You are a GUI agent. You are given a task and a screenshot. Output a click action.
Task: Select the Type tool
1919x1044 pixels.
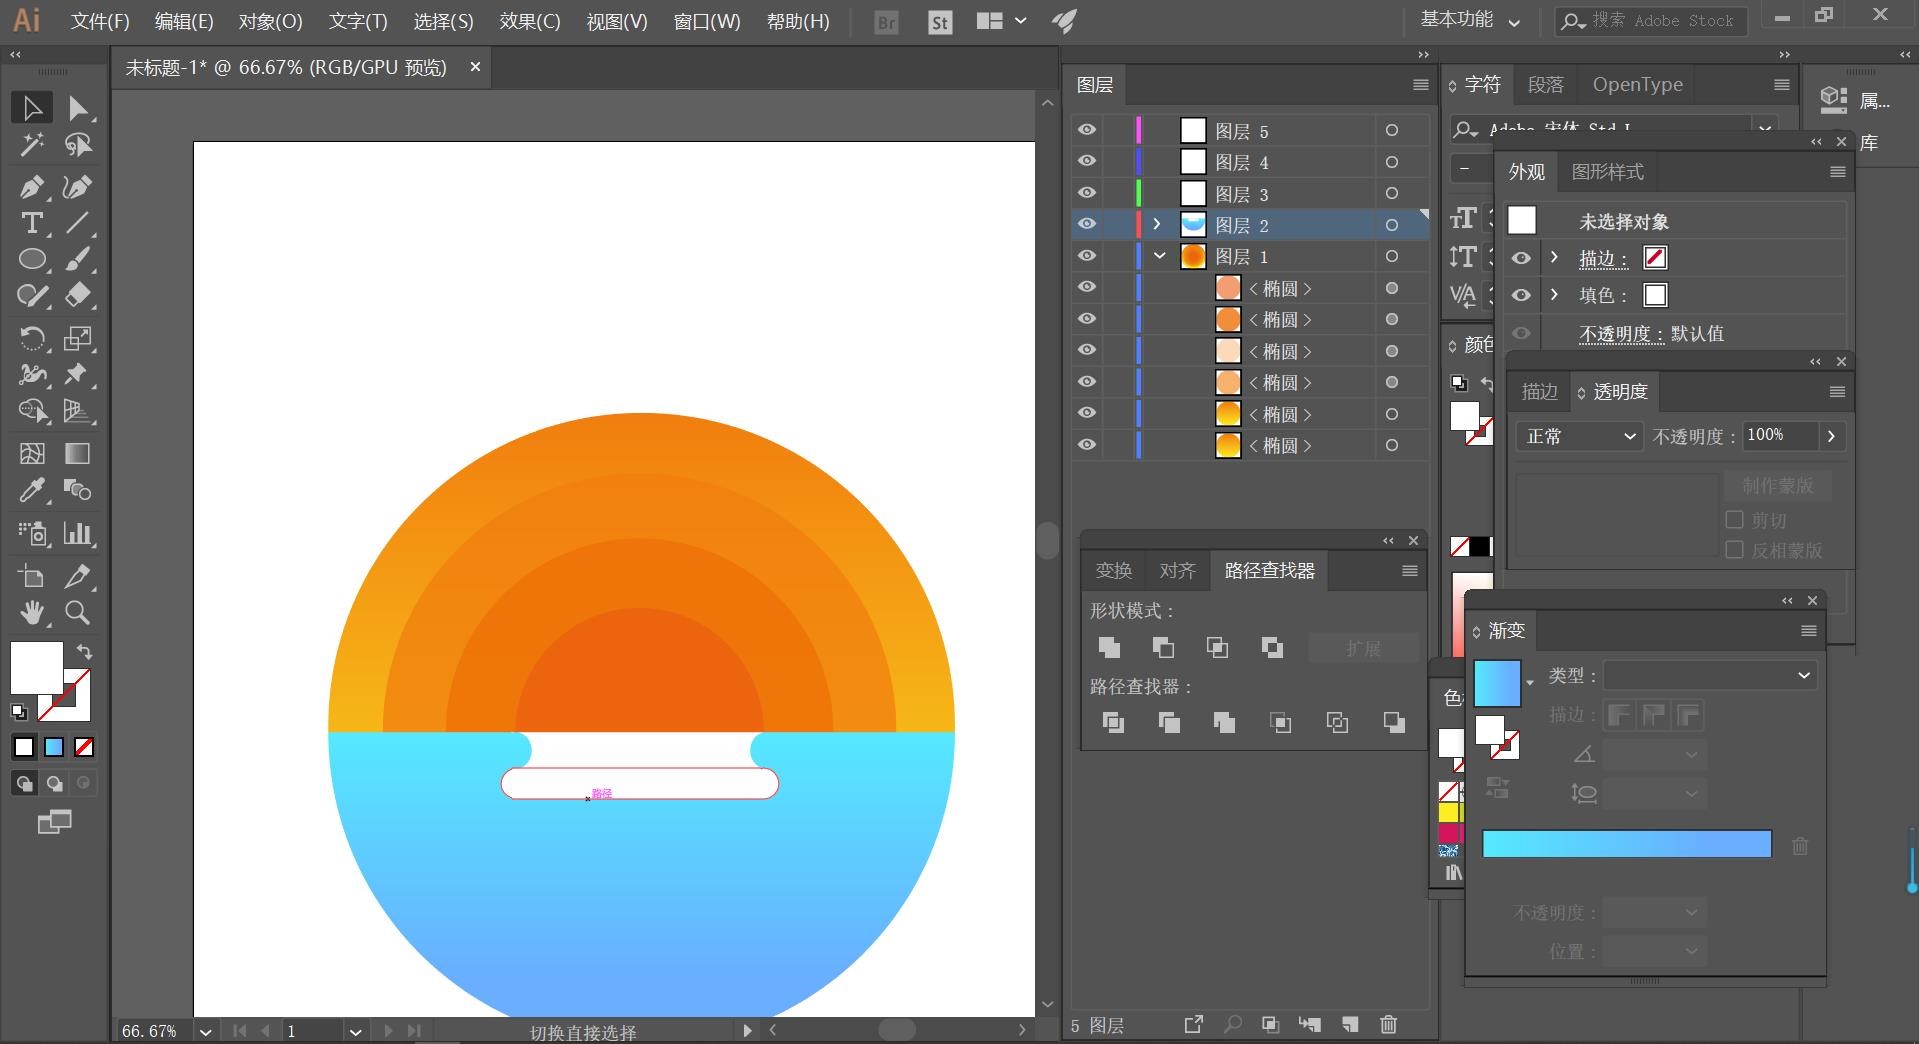[x=31, y=223]
